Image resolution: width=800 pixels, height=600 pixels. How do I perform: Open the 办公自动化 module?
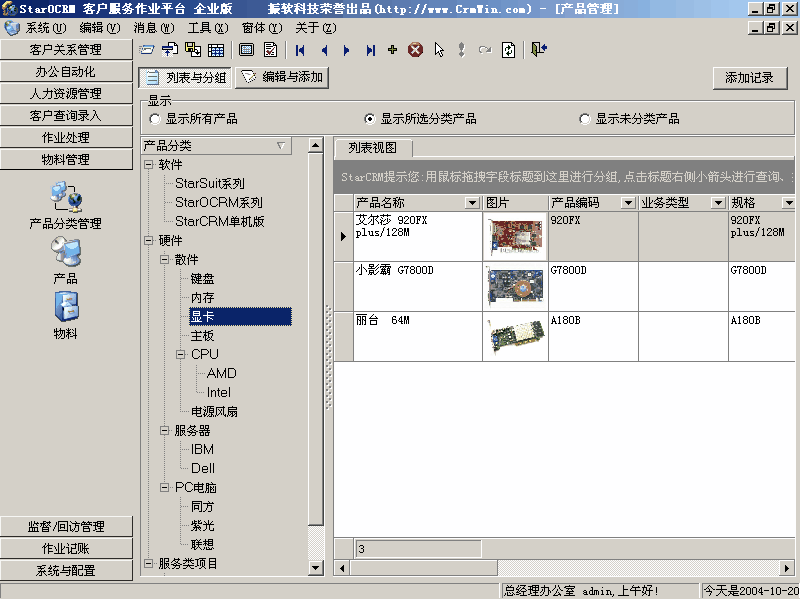(66, 72)
